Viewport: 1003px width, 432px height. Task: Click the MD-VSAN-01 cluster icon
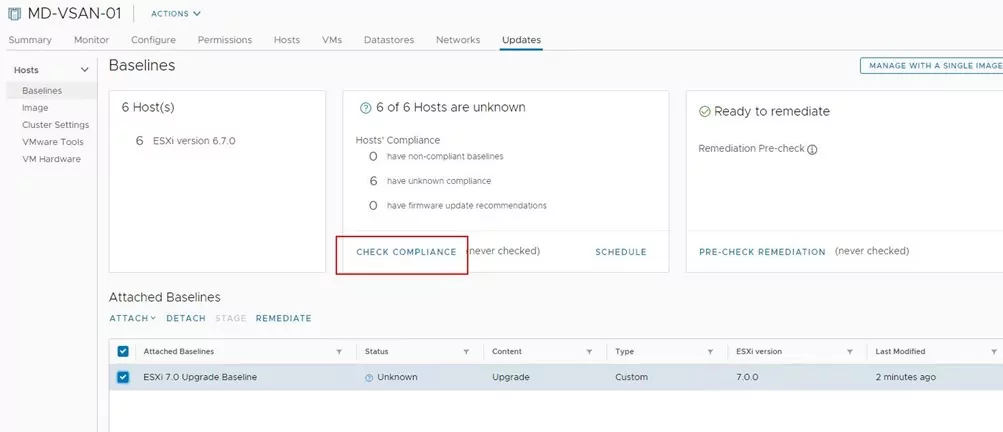pyautogui.click(x=15, y=14)
